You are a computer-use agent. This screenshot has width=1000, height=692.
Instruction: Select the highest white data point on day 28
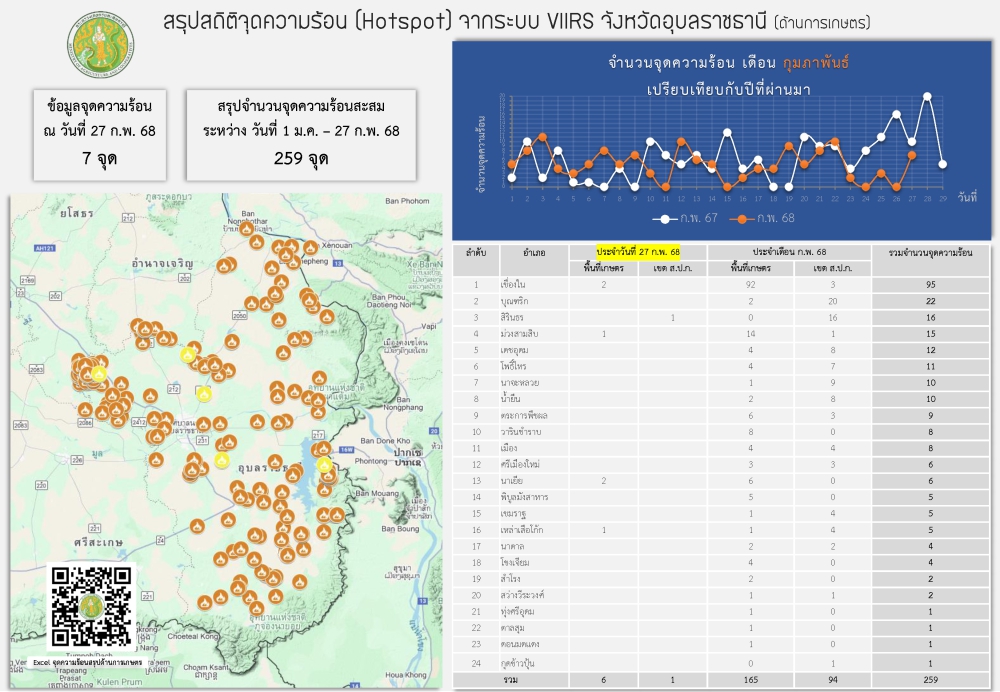coord(927,97)
